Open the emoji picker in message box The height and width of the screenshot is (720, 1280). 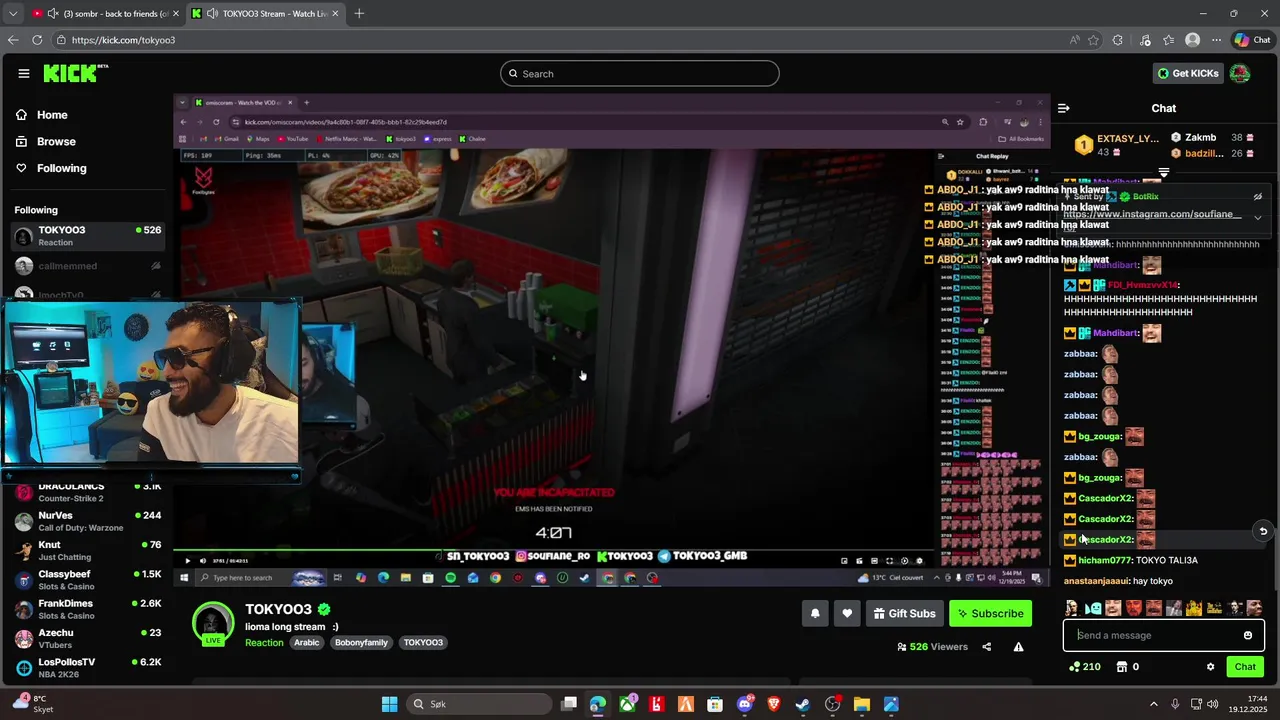pyautogui.click(x=1248, y=635)
